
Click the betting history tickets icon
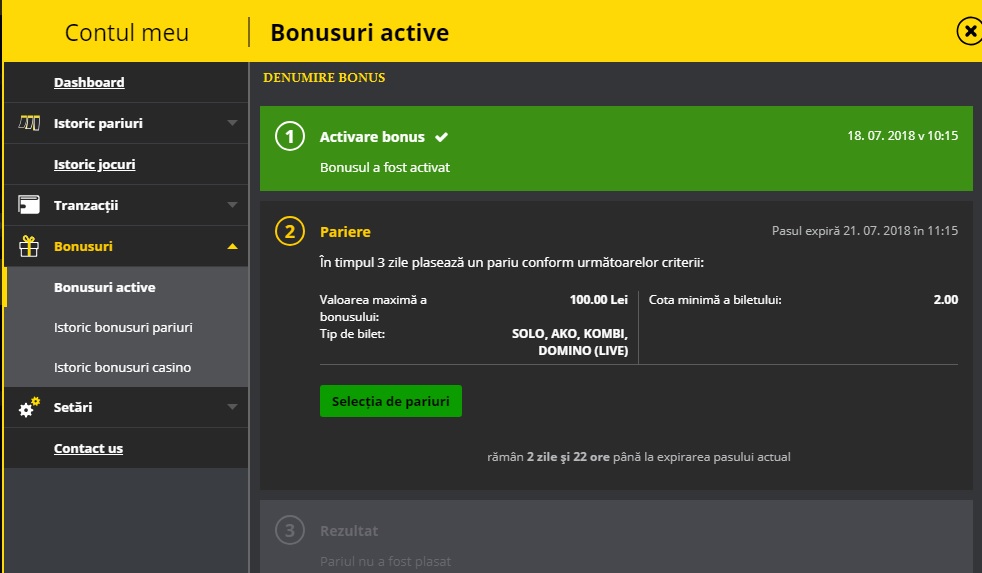point(29,123)
